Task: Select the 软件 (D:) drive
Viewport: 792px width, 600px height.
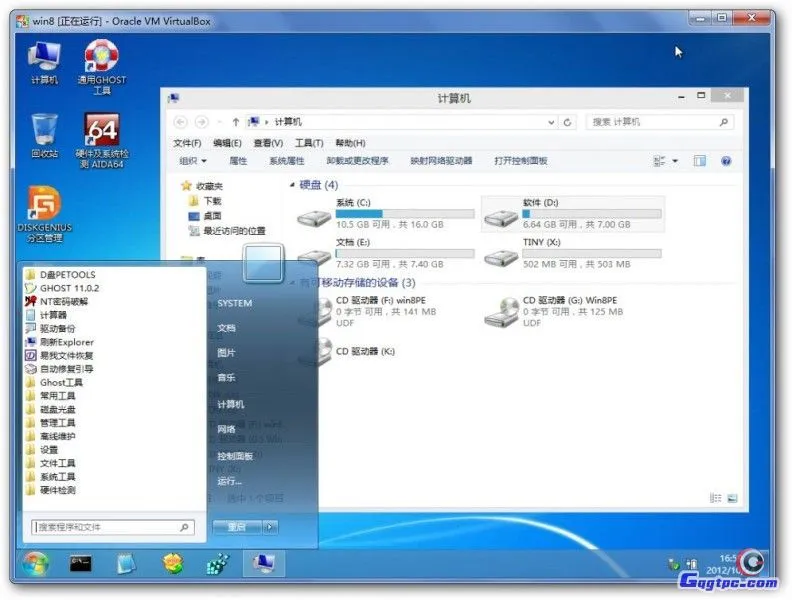Action: (572, 214)
